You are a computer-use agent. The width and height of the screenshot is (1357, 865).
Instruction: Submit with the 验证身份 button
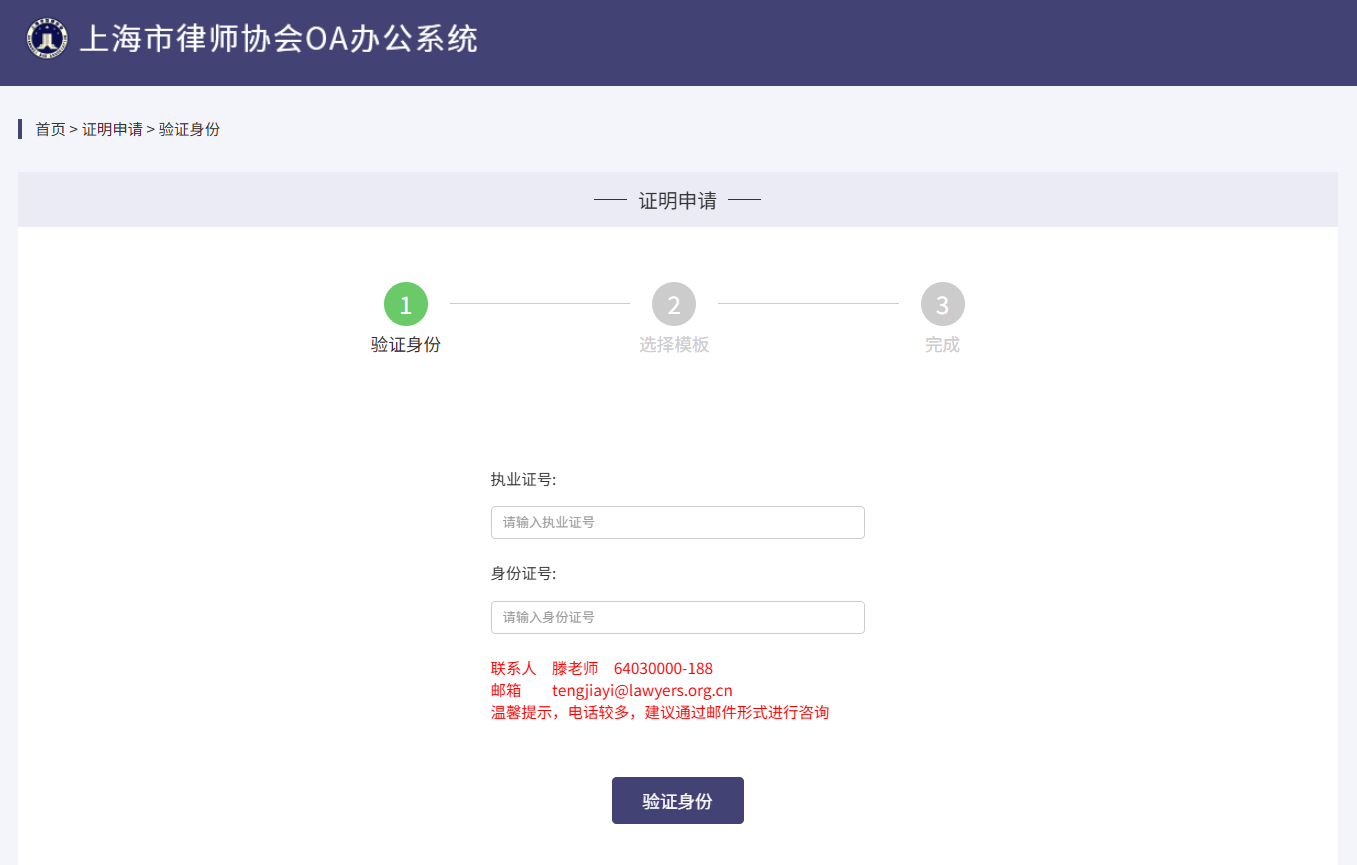click(x=678, y=801)
